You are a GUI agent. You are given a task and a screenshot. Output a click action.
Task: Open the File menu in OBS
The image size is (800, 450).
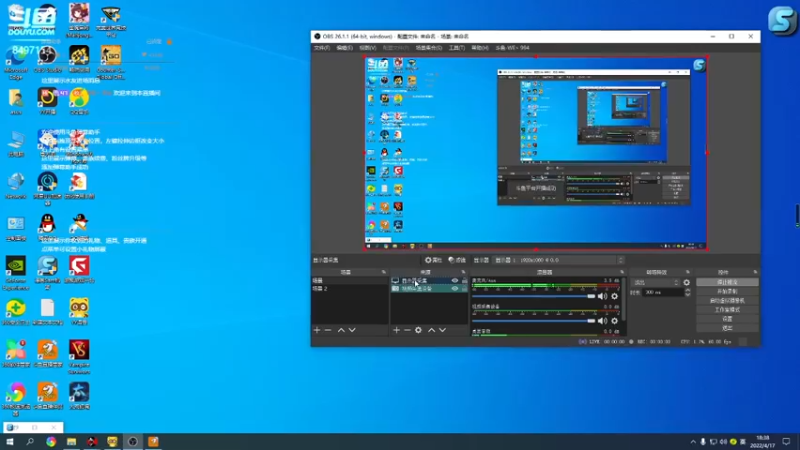322,48
